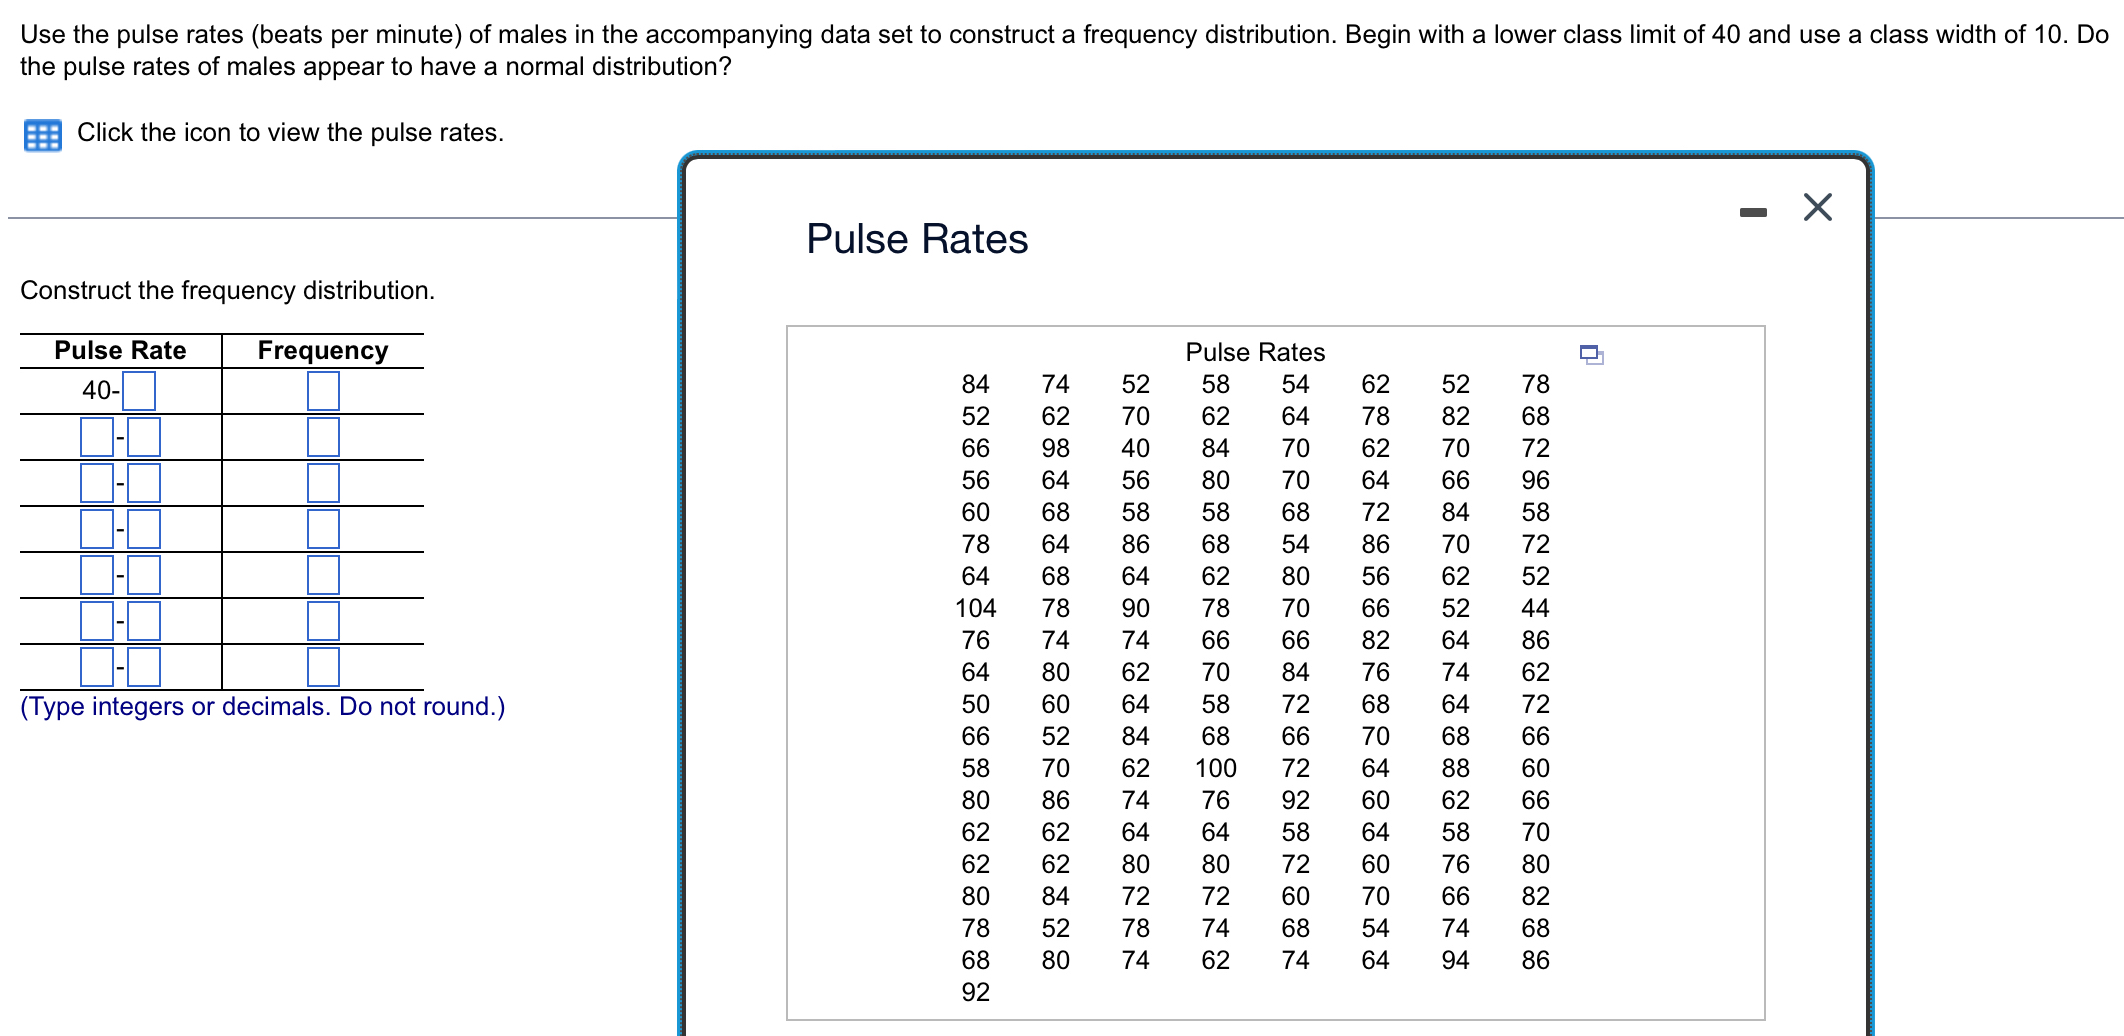Click the instruction text about typing integers
The height and width of the screenshot is (1036, 2124).
click(x=263, y=706)
